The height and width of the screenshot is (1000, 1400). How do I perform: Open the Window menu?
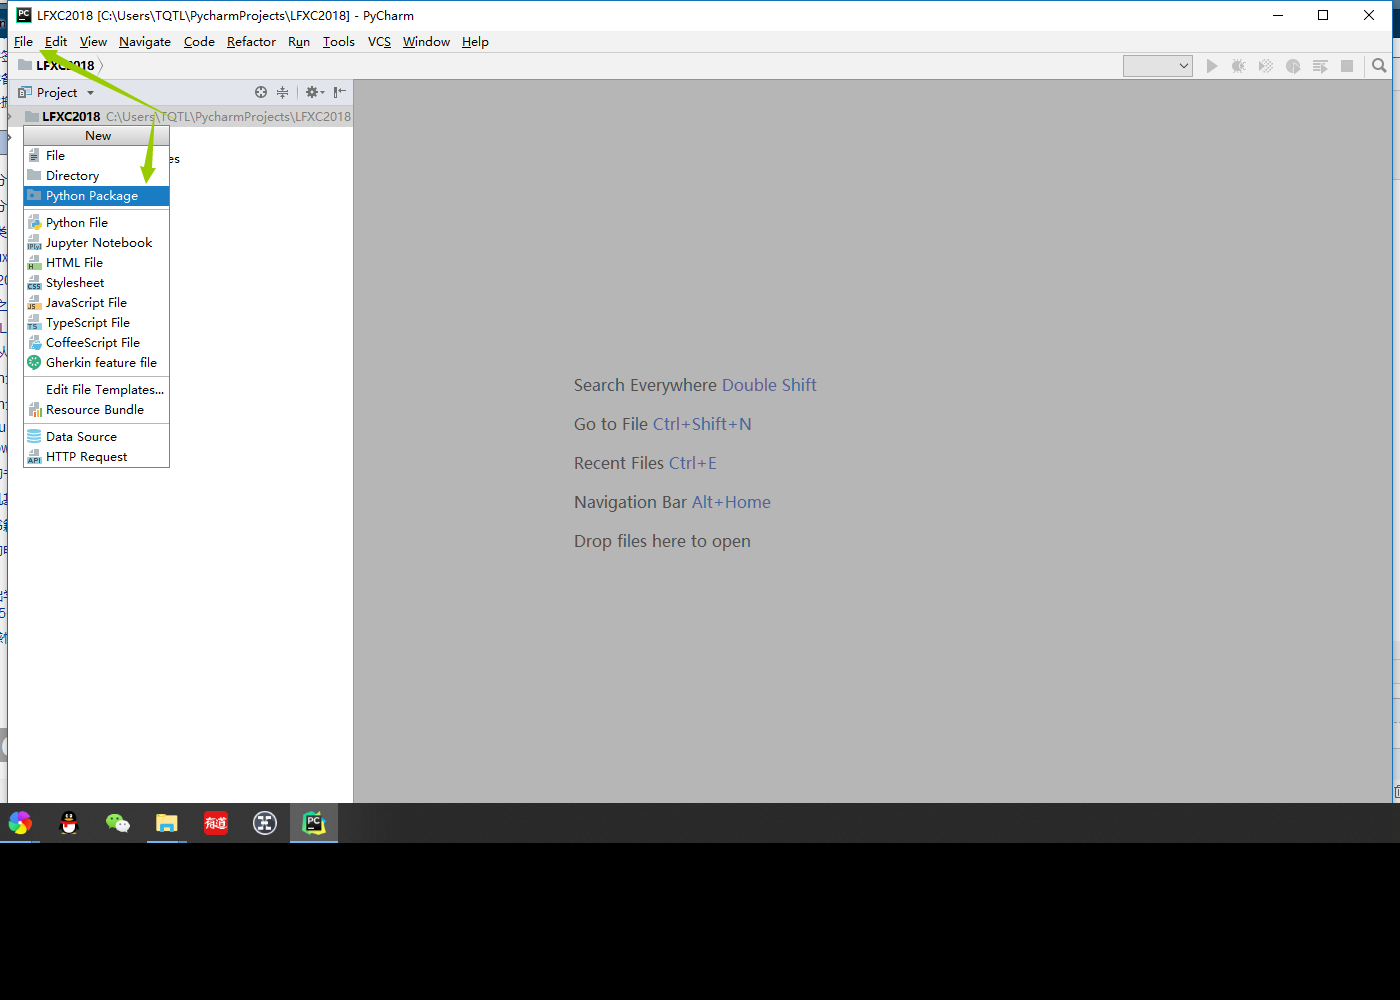pos(426,42)
